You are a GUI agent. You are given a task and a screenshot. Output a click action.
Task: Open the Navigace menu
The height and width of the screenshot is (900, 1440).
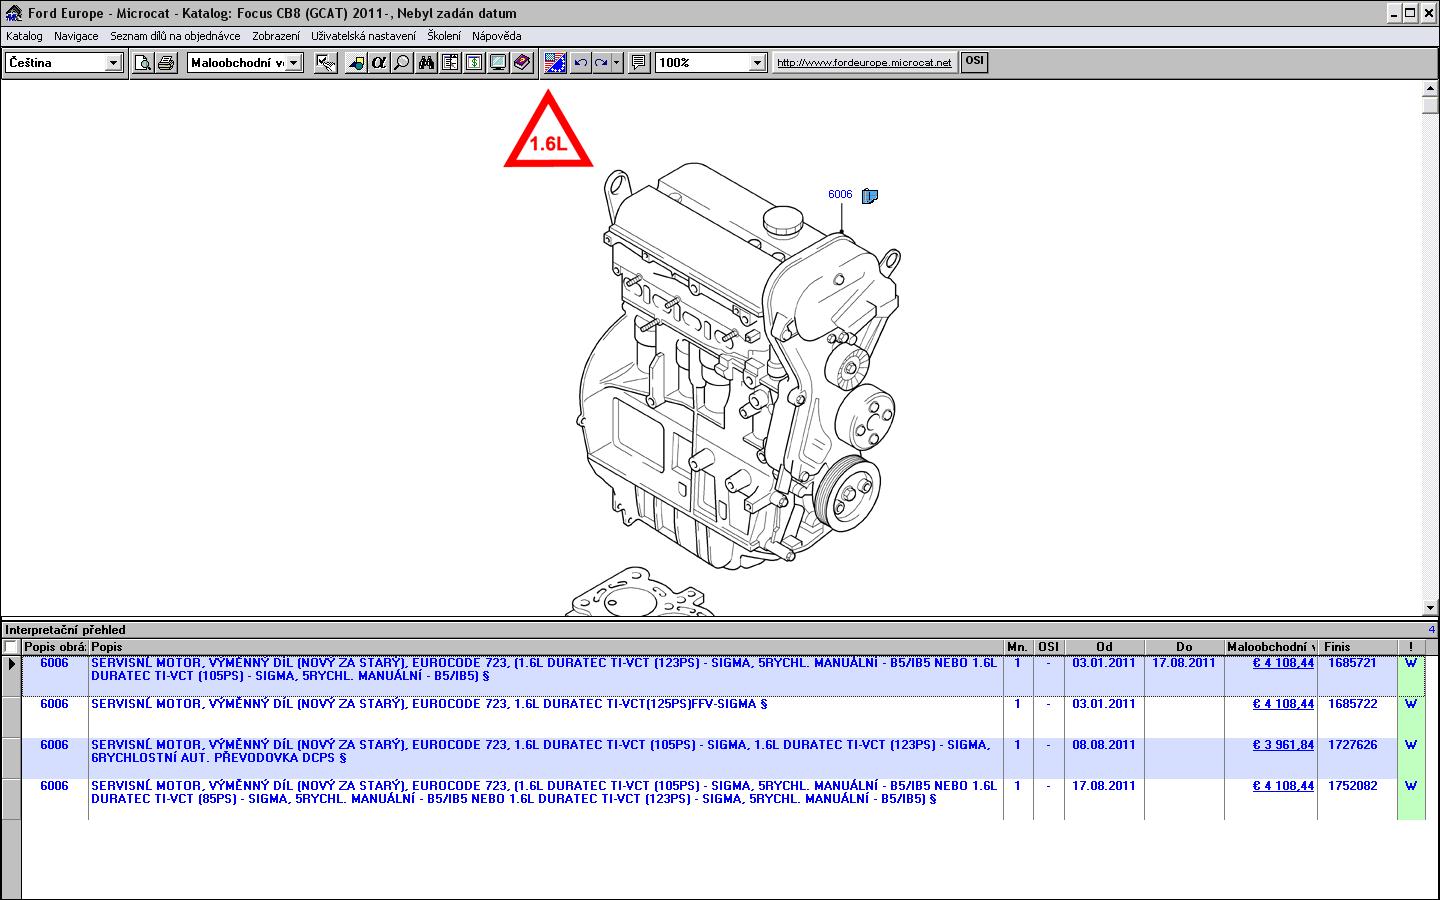tap(76, 36)
